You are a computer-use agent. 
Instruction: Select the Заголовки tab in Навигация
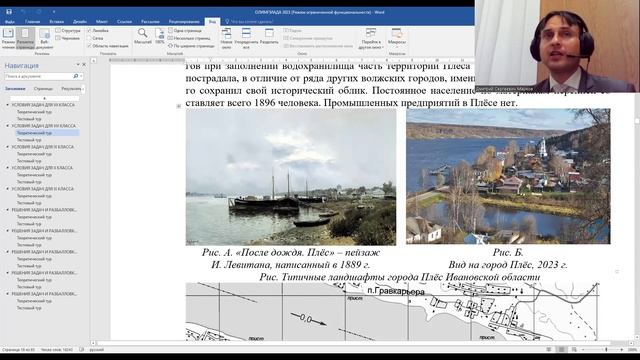(x=15, y=89)
